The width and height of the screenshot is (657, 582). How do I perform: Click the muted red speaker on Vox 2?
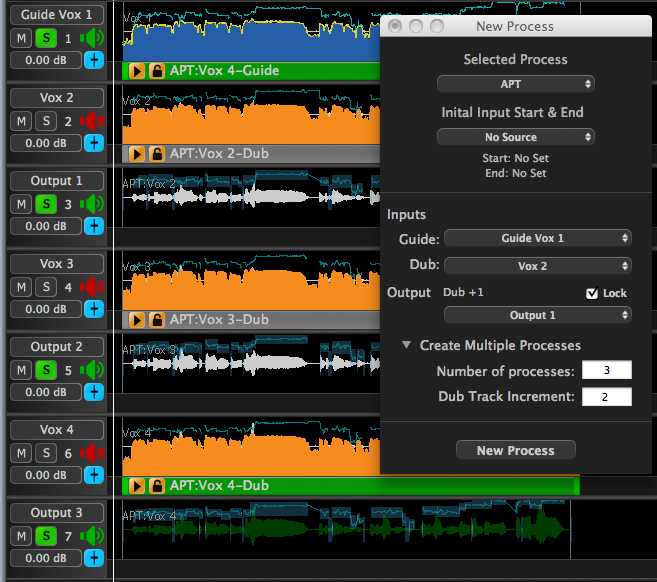pyautogui.click(x=93, y=122)
